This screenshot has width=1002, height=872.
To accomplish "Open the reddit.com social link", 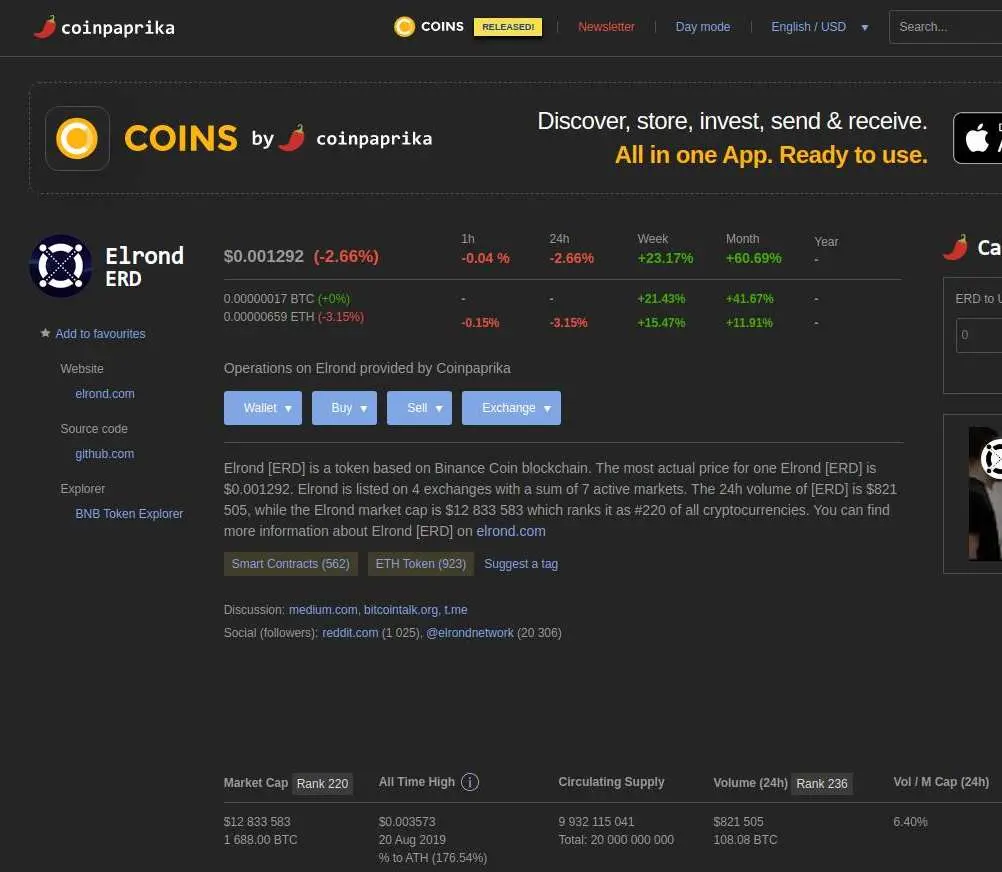I will (350, 632).
